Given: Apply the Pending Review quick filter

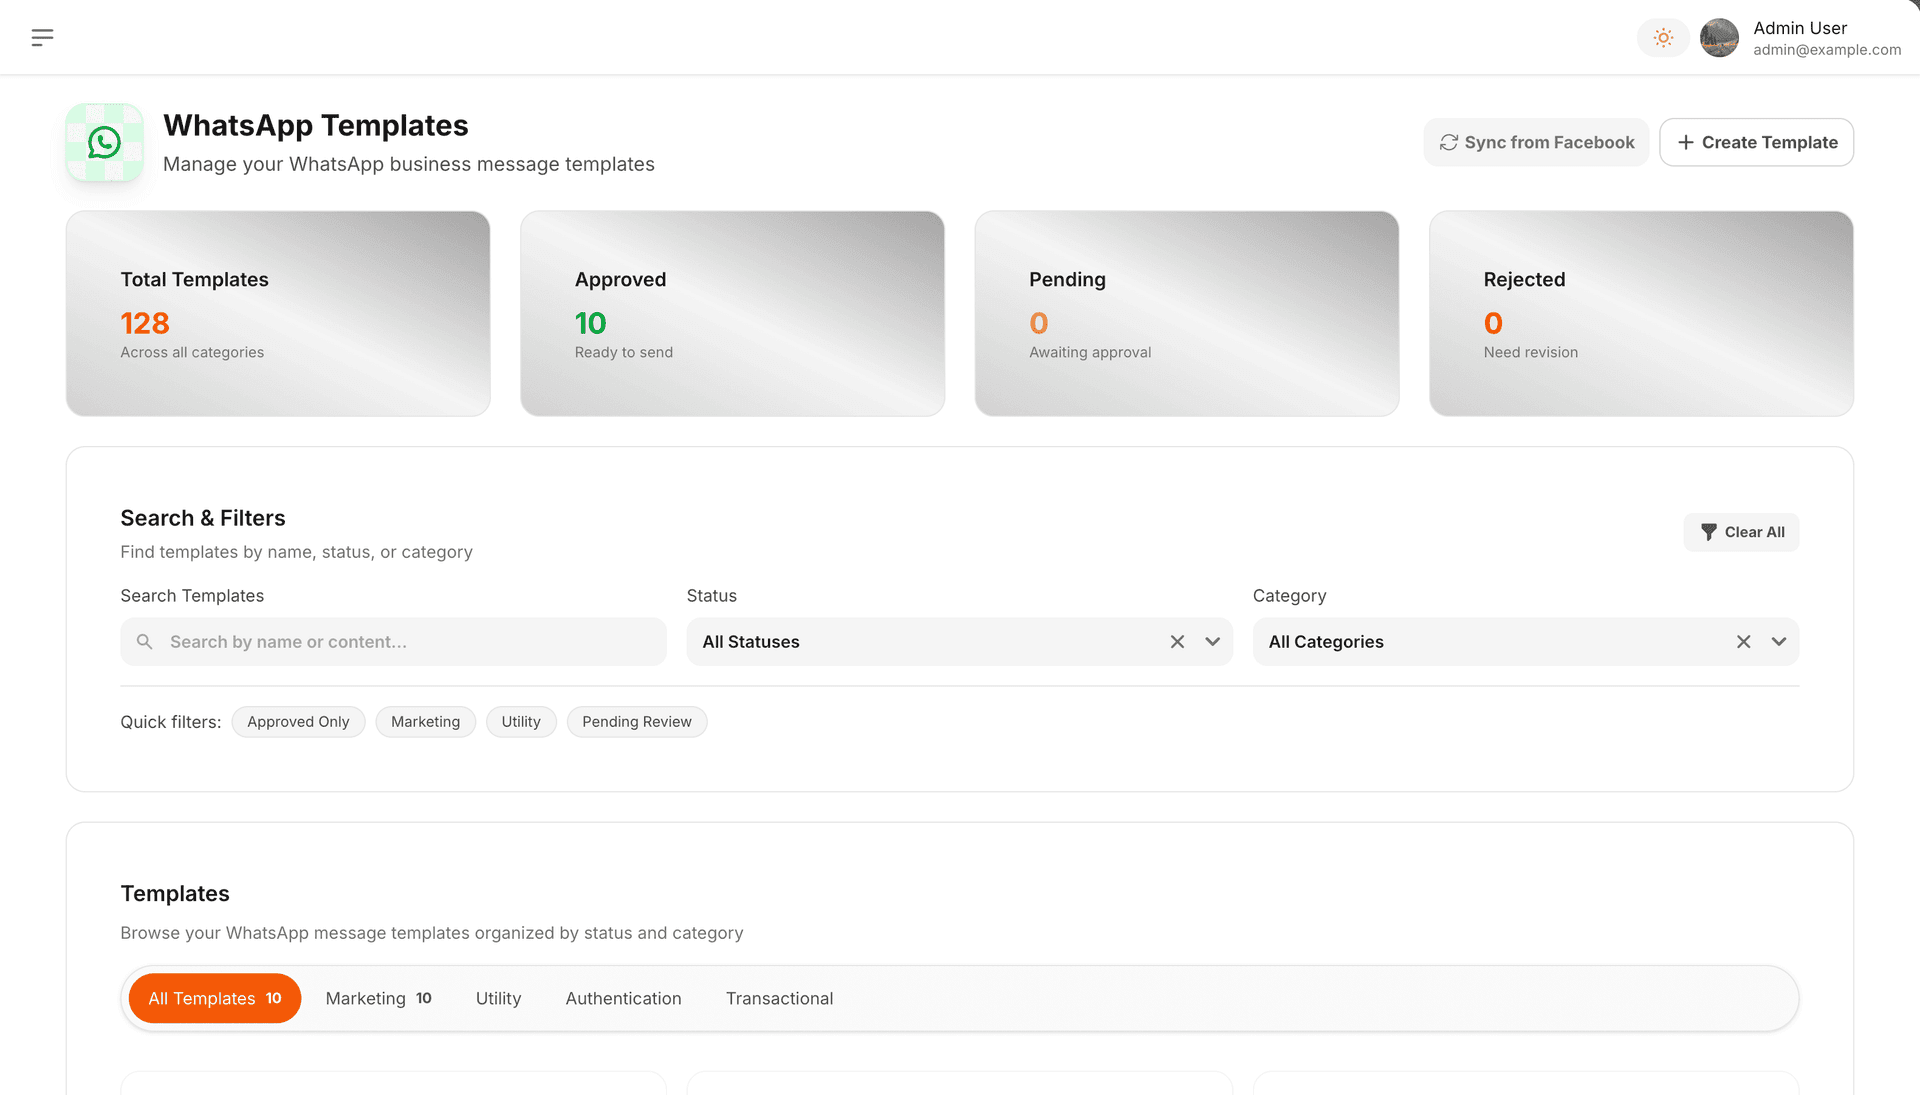Looking at the screenshot, I should pos(636,722).
